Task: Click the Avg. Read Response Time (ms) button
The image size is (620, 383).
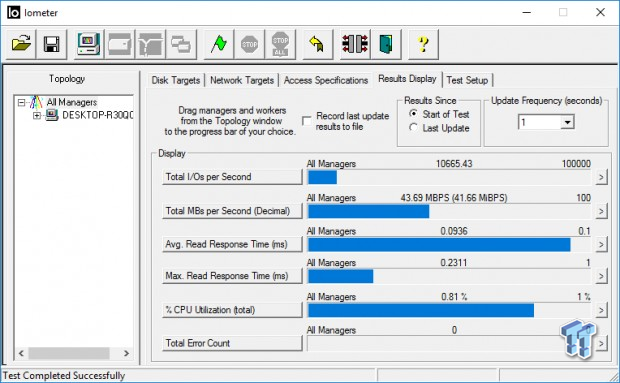Action: click(x=232, y=244)
